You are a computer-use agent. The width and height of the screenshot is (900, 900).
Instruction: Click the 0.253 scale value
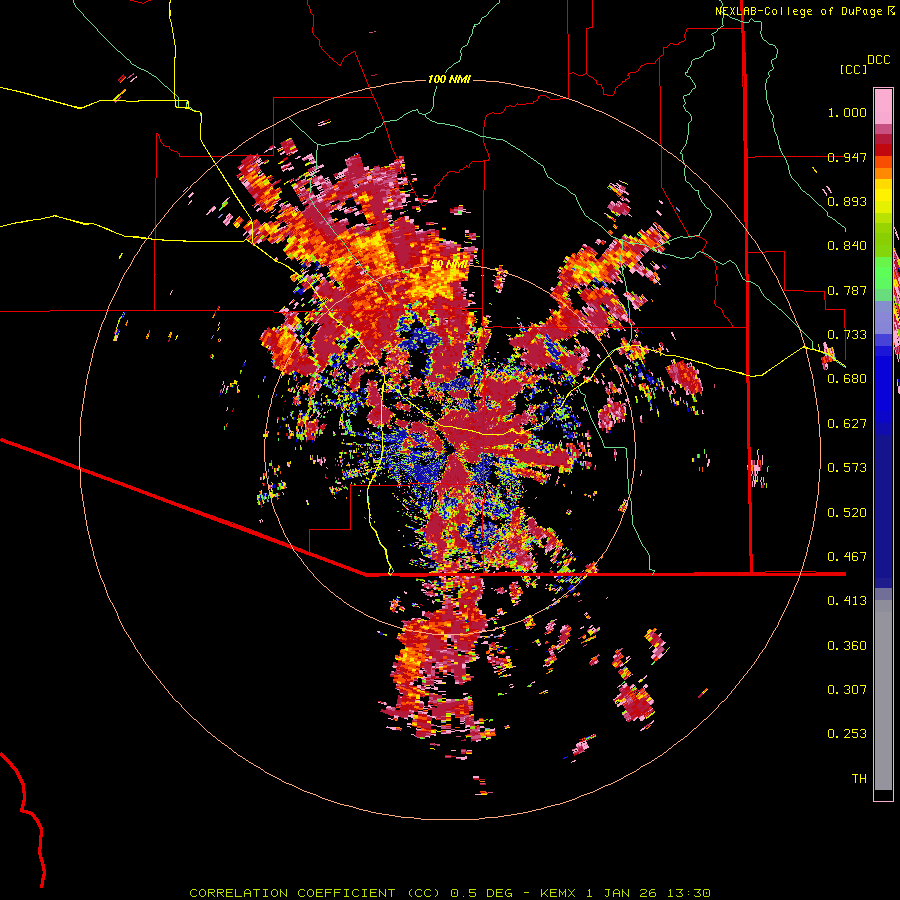pos(847,734)
